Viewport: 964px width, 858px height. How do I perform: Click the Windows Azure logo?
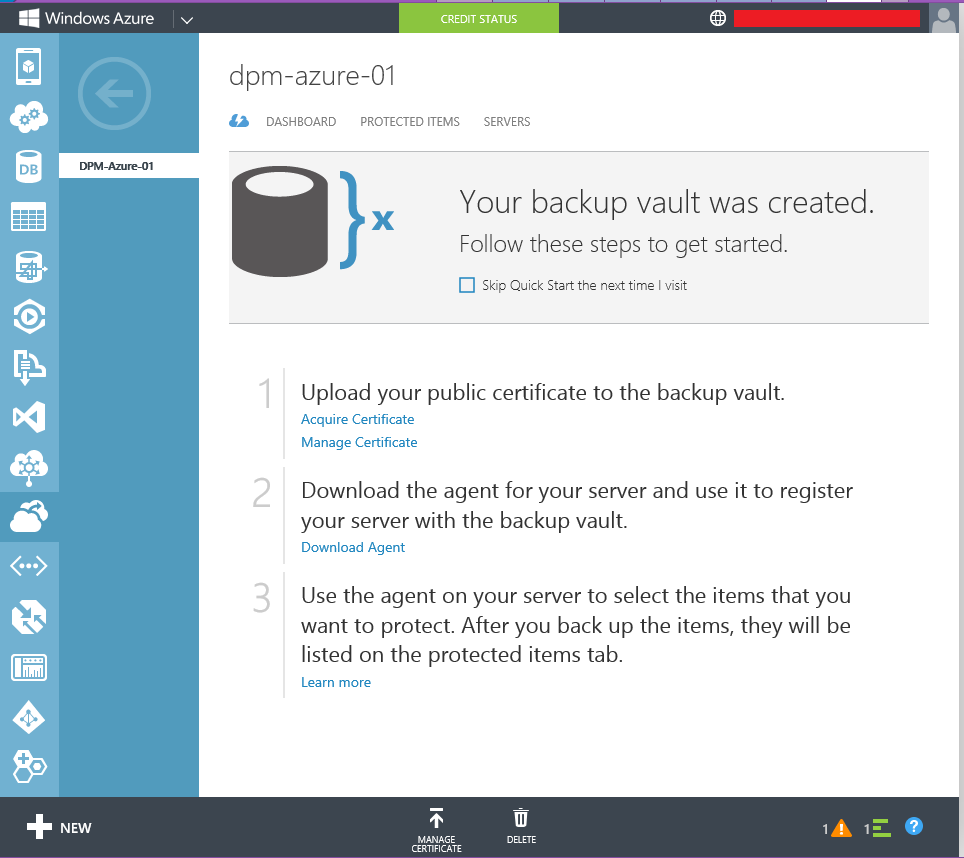click(x=86, y=18)
